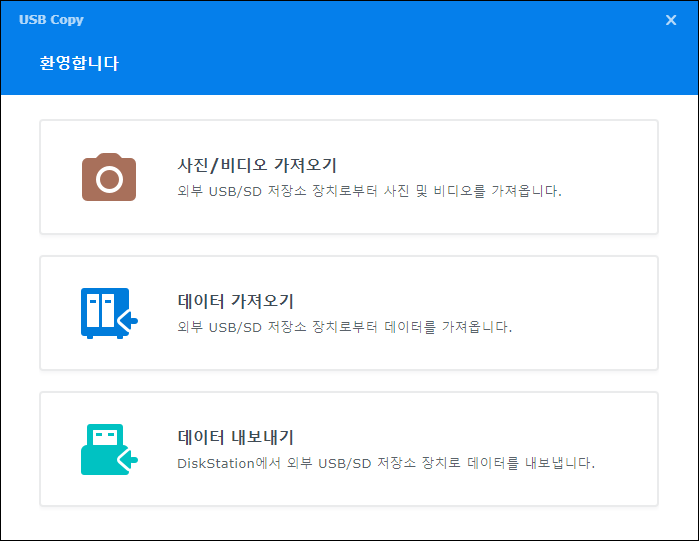
Task: Click the brown camera icon
Action: pos(109,177)
